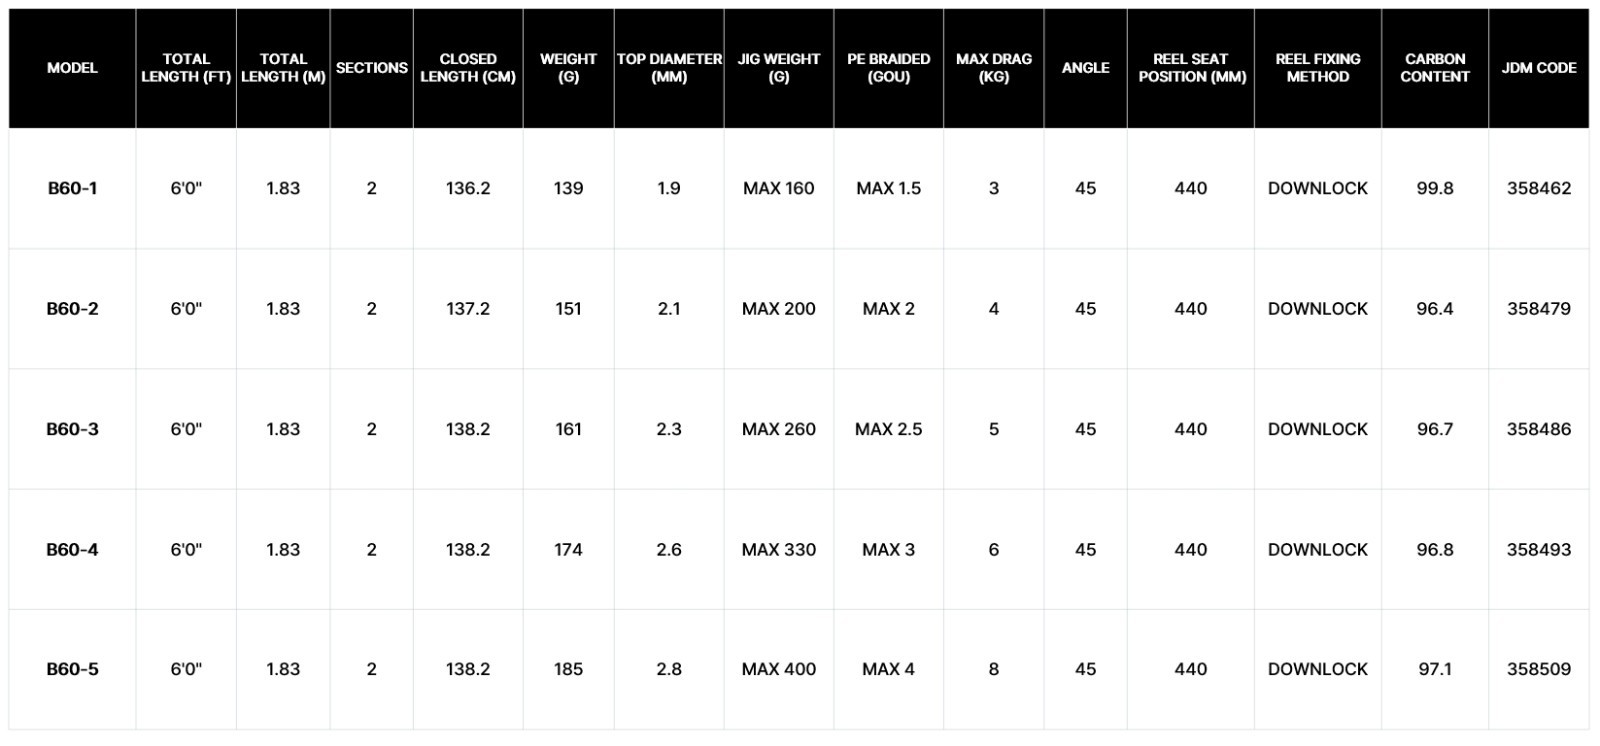1600x746 pixels.
Task: Select the B60-3 model cell
Action: [x=72, y=429]
